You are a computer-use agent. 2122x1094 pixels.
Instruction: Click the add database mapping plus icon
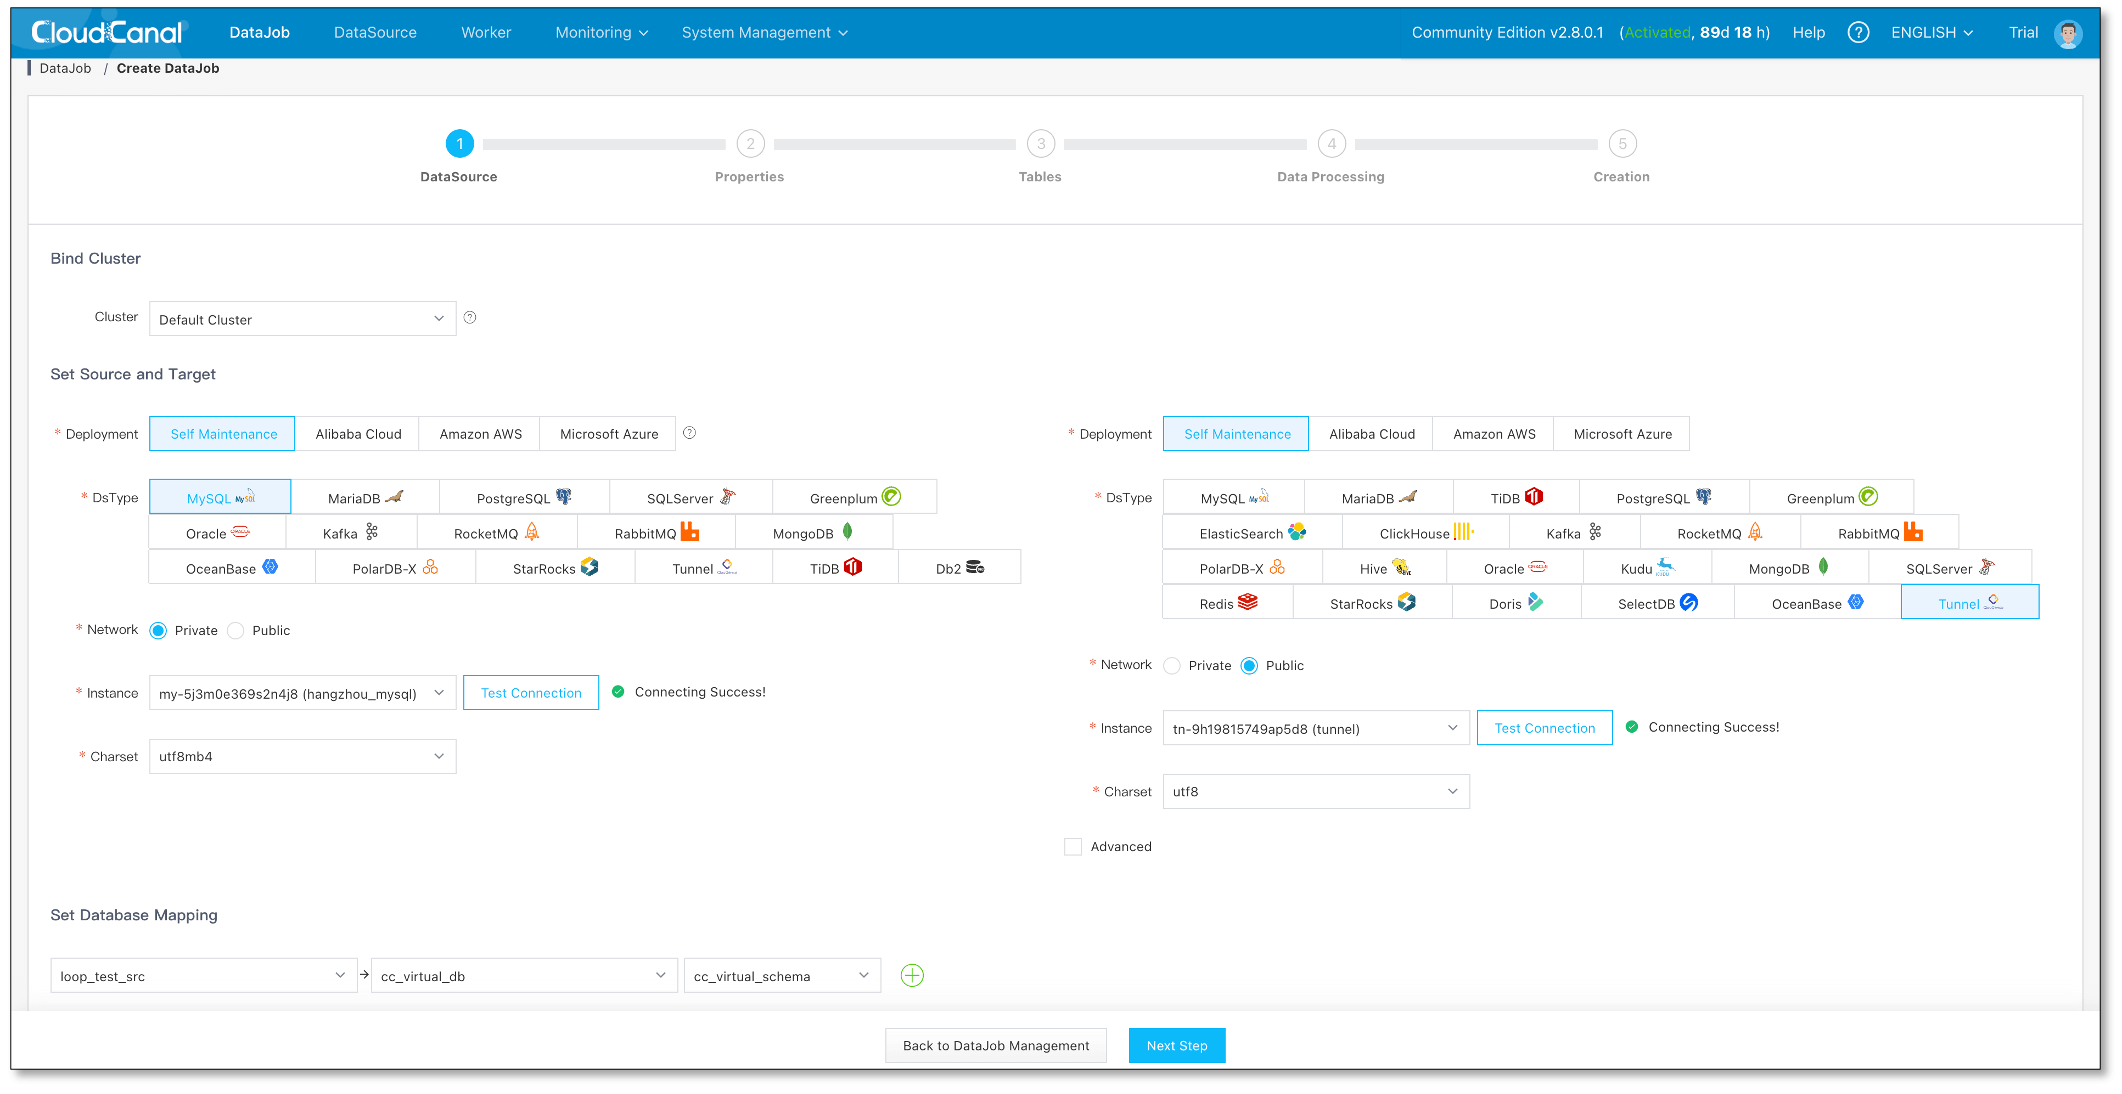pyautogui.click(x=912, y=976)
